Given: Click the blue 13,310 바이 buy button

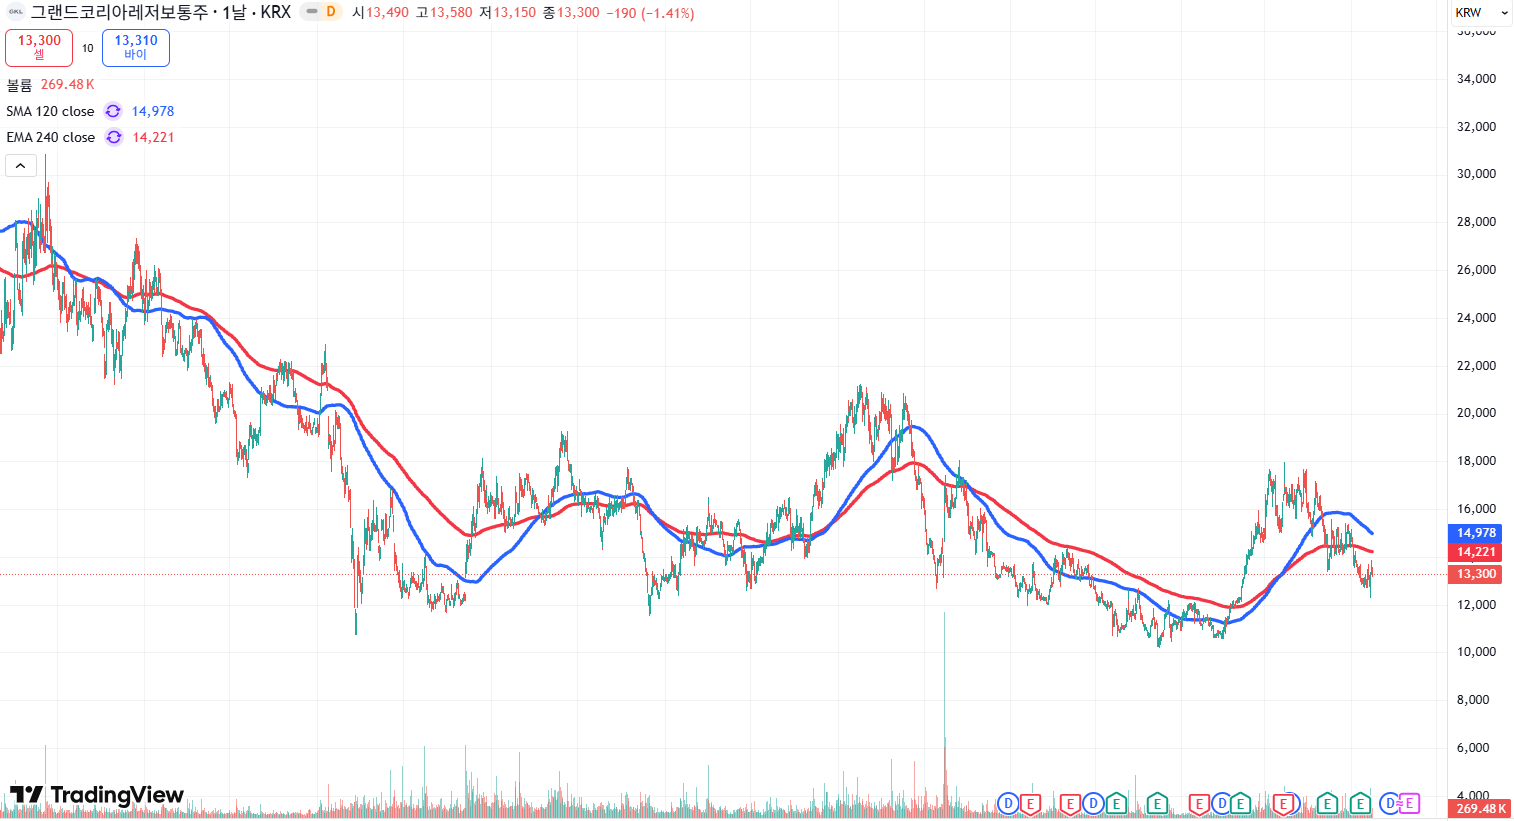Looking at the screenshot, I should [x=136, y=47].
